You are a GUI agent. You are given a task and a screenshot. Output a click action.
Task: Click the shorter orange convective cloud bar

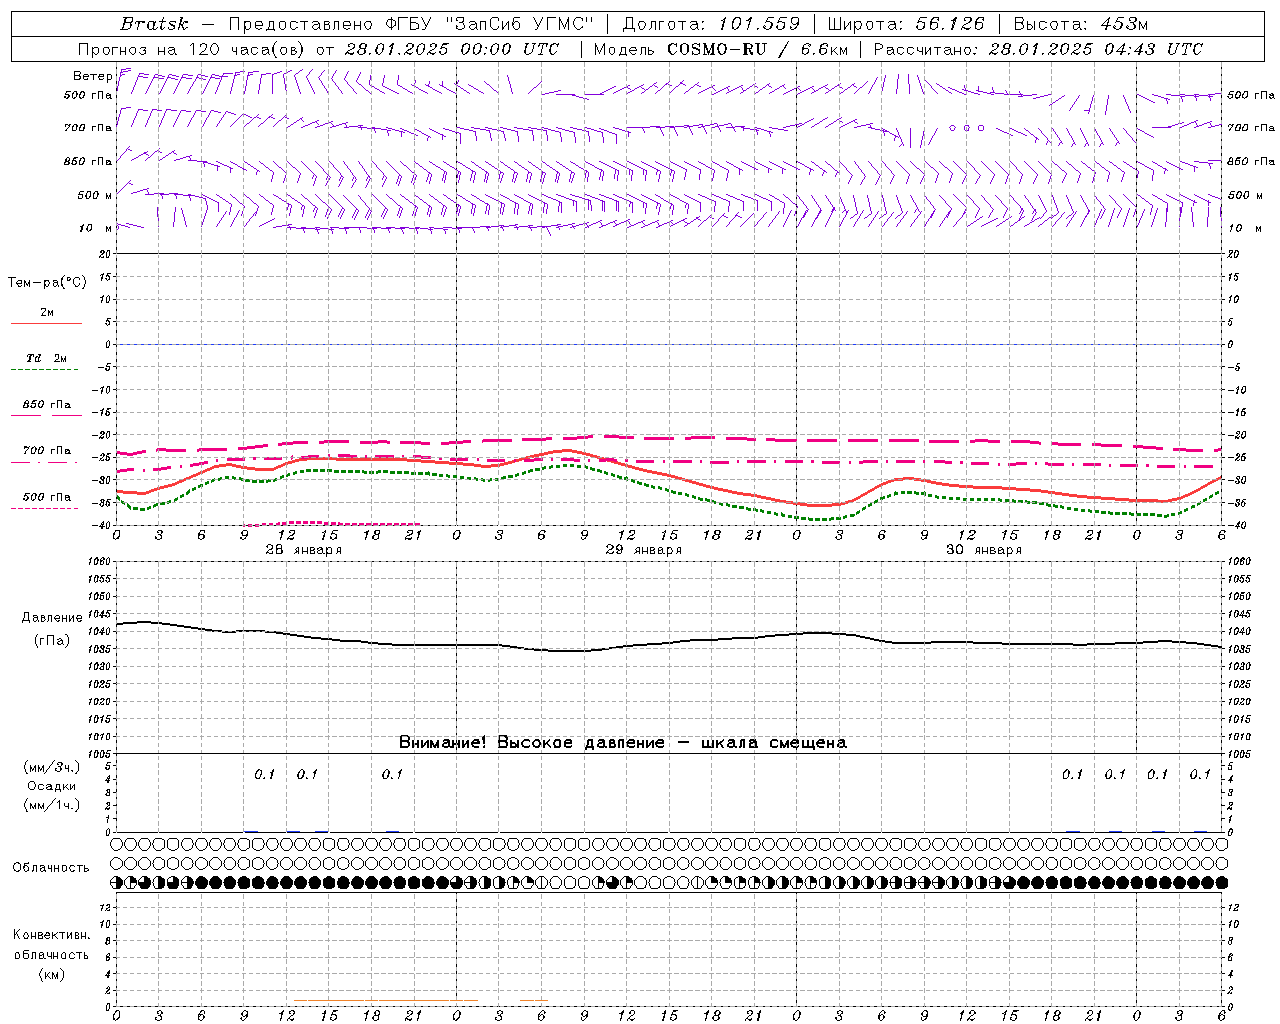coord(534,1000)
